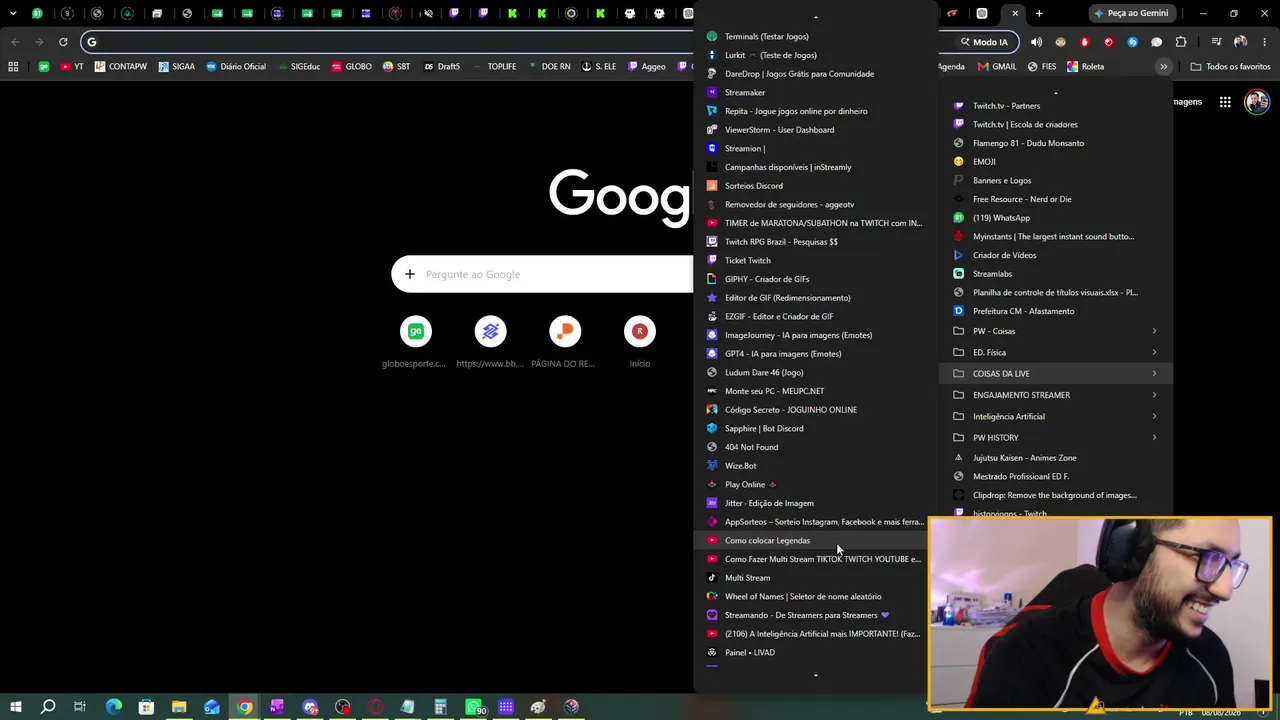Expand the ED. Física folder submenu
1280x720 pixels.
coord(1055,352)
